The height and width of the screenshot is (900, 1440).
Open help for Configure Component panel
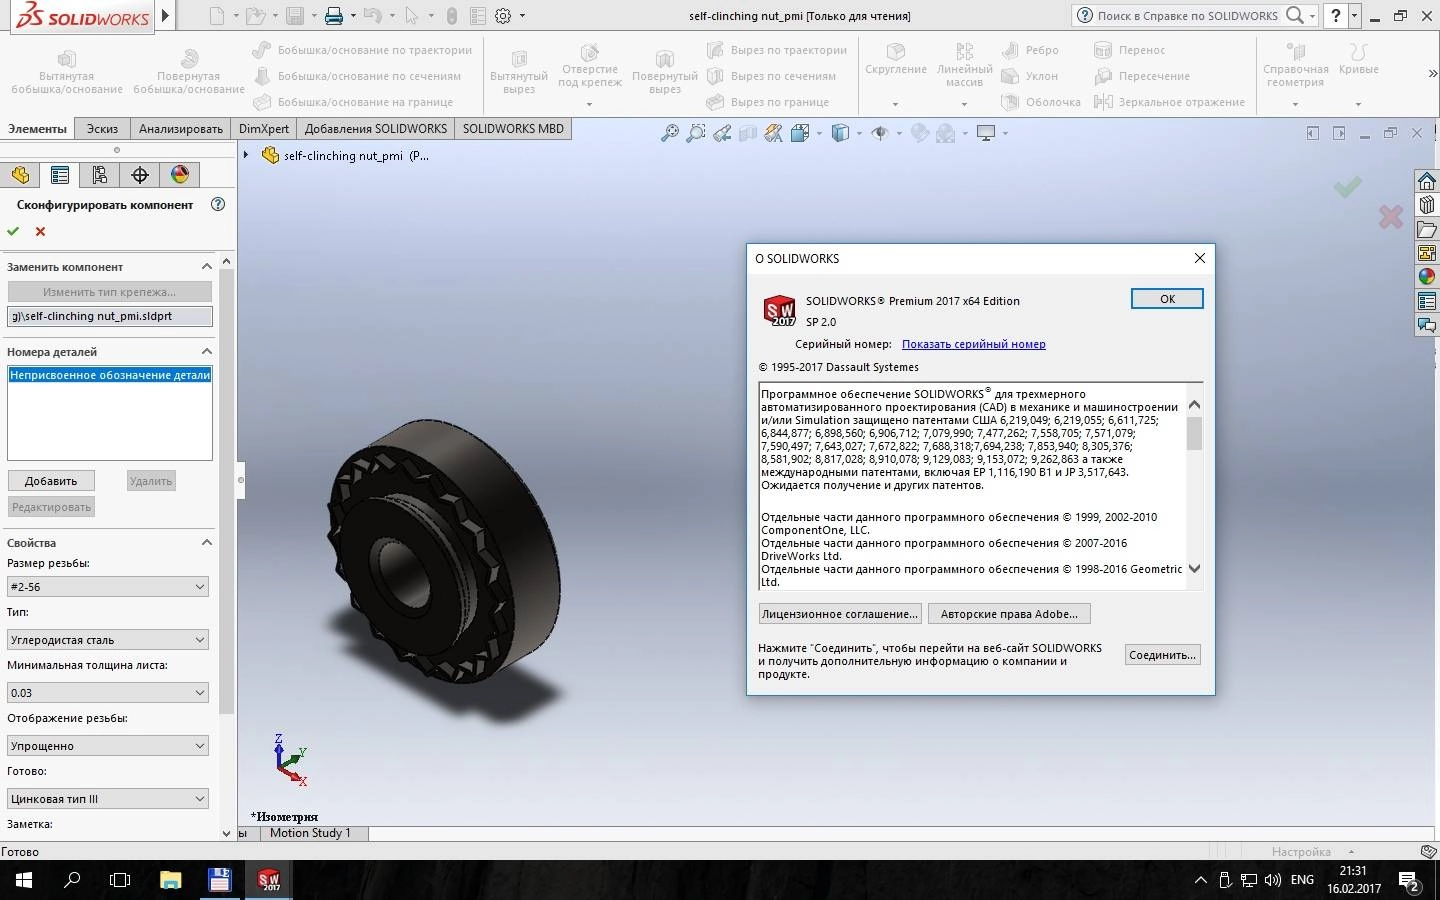(x=218, y=204)
